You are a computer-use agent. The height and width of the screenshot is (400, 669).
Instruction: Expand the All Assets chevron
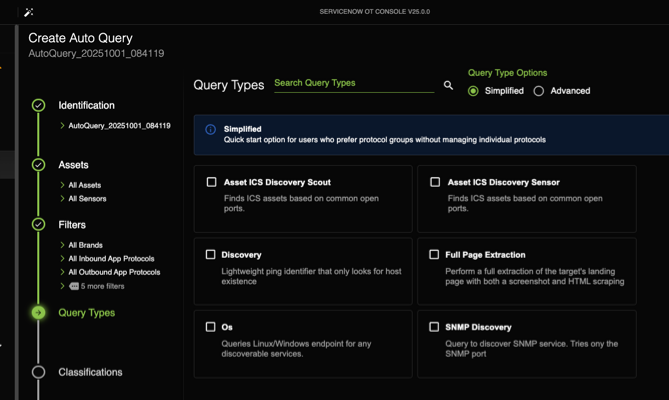(x=62, y=185)
